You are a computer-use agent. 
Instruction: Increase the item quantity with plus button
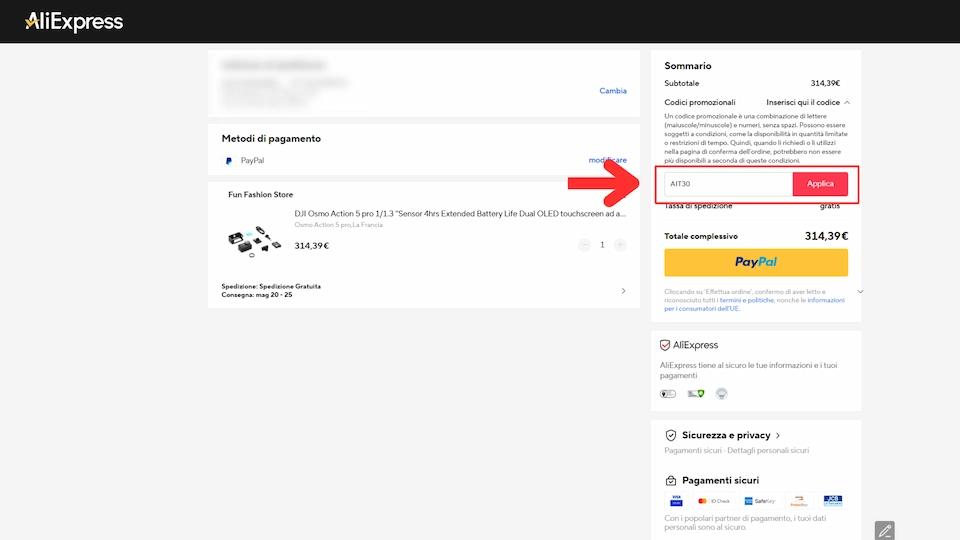tap(620, 245)
